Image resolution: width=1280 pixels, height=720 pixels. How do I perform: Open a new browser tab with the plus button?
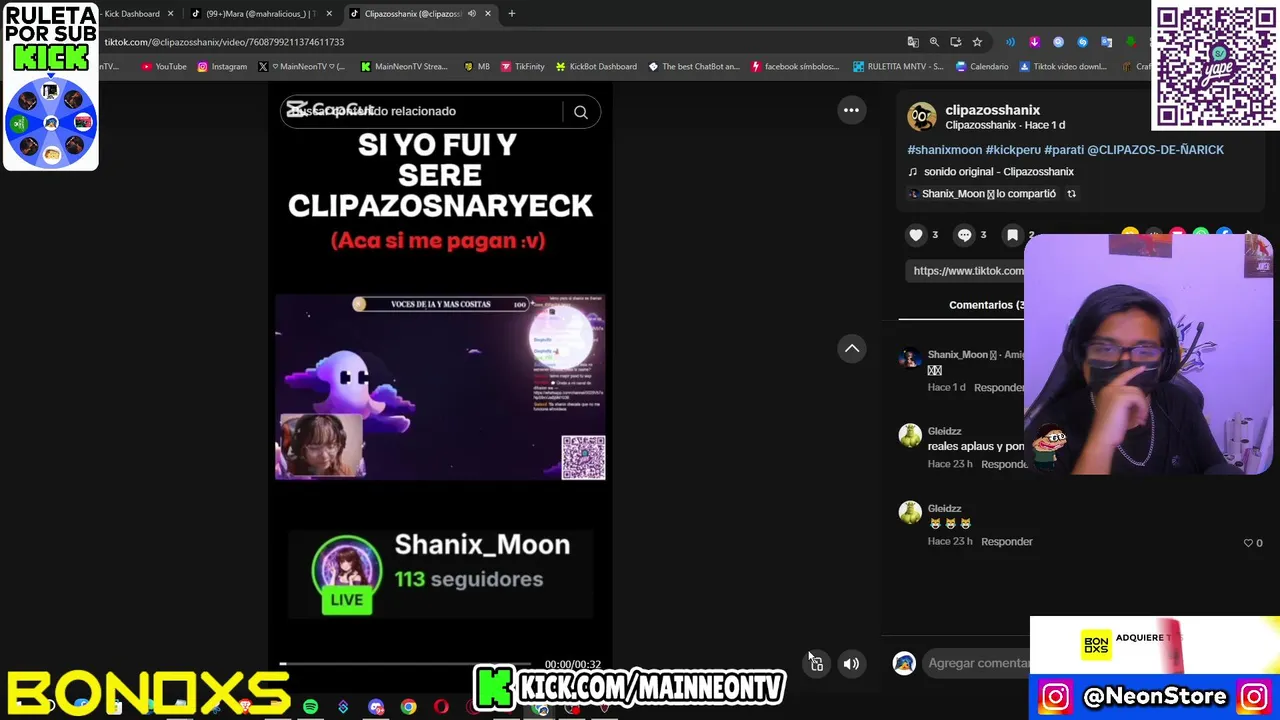click(x=511, y=14)
